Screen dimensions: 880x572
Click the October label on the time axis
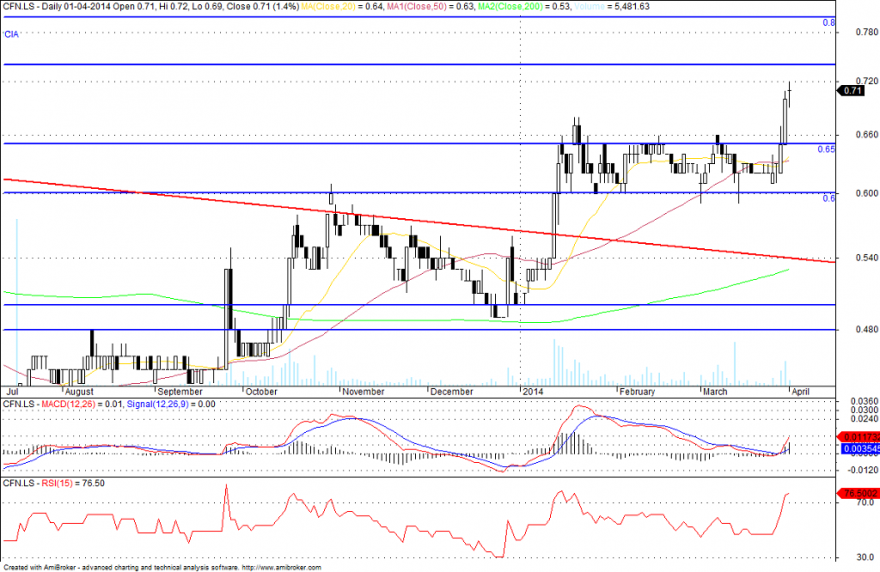point(261,391)
